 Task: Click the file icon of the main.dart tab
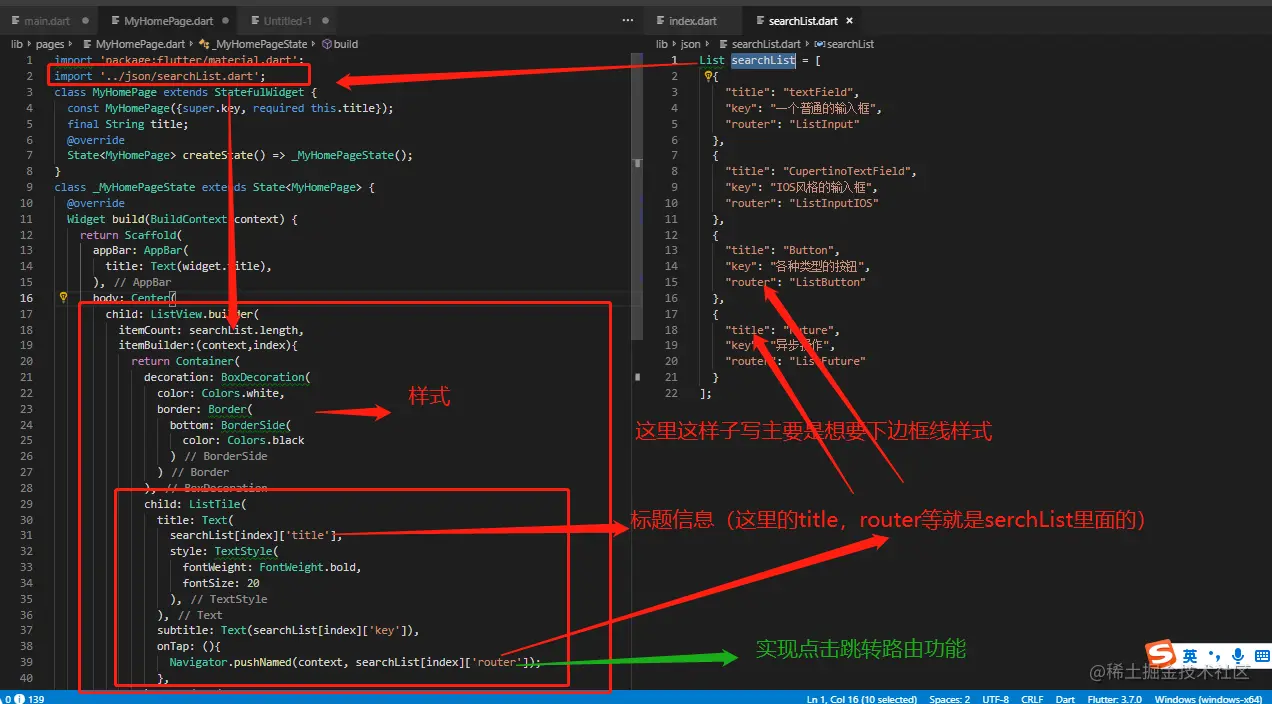[x=17, y=20]
